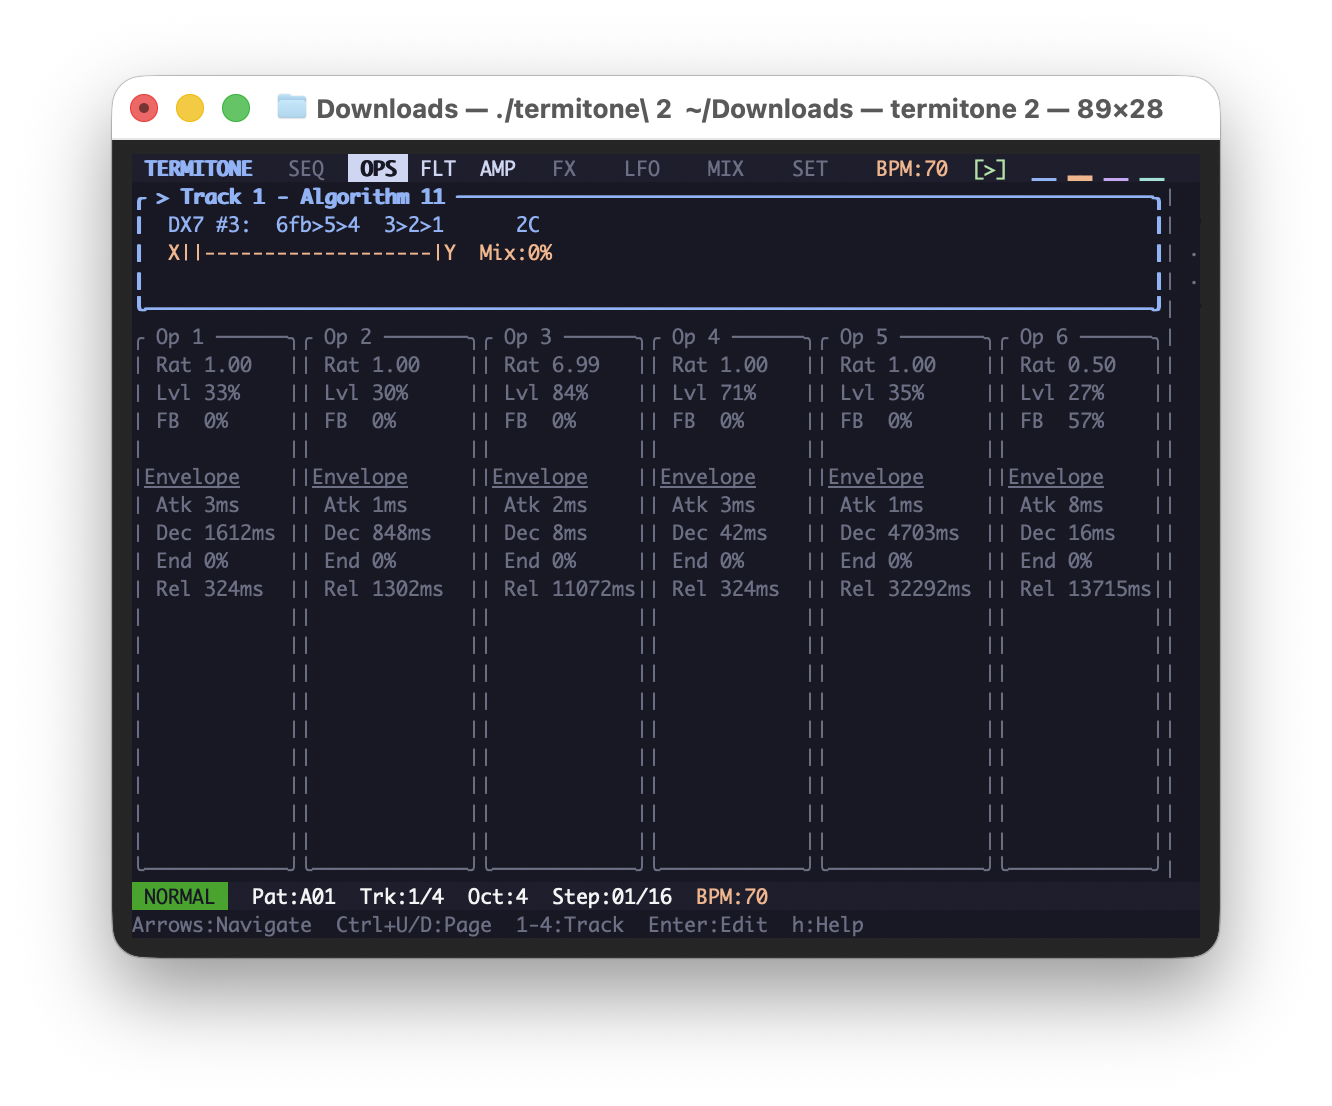Click the BPM:70 display in top bar
The width and height of the screenshot is (1332, 1106).
(911, 169)
